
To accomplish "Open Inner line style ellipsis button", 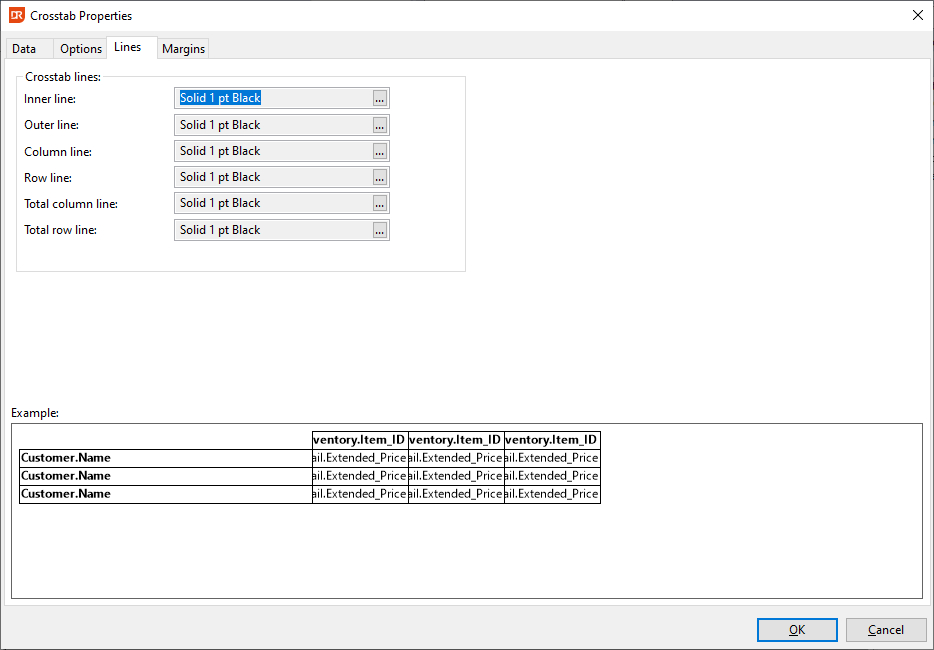I will tap(379, 98).
